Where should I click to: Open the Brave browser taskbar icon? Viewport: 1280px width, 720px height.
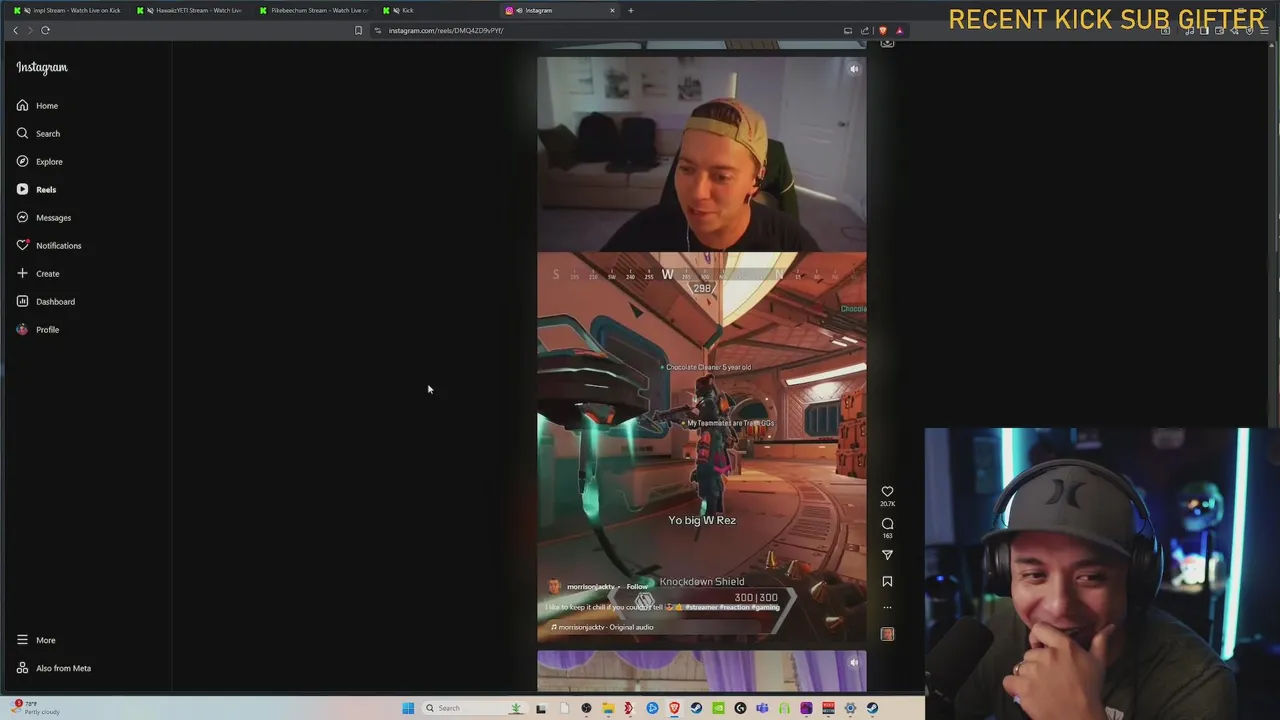[x=674, y=708]
